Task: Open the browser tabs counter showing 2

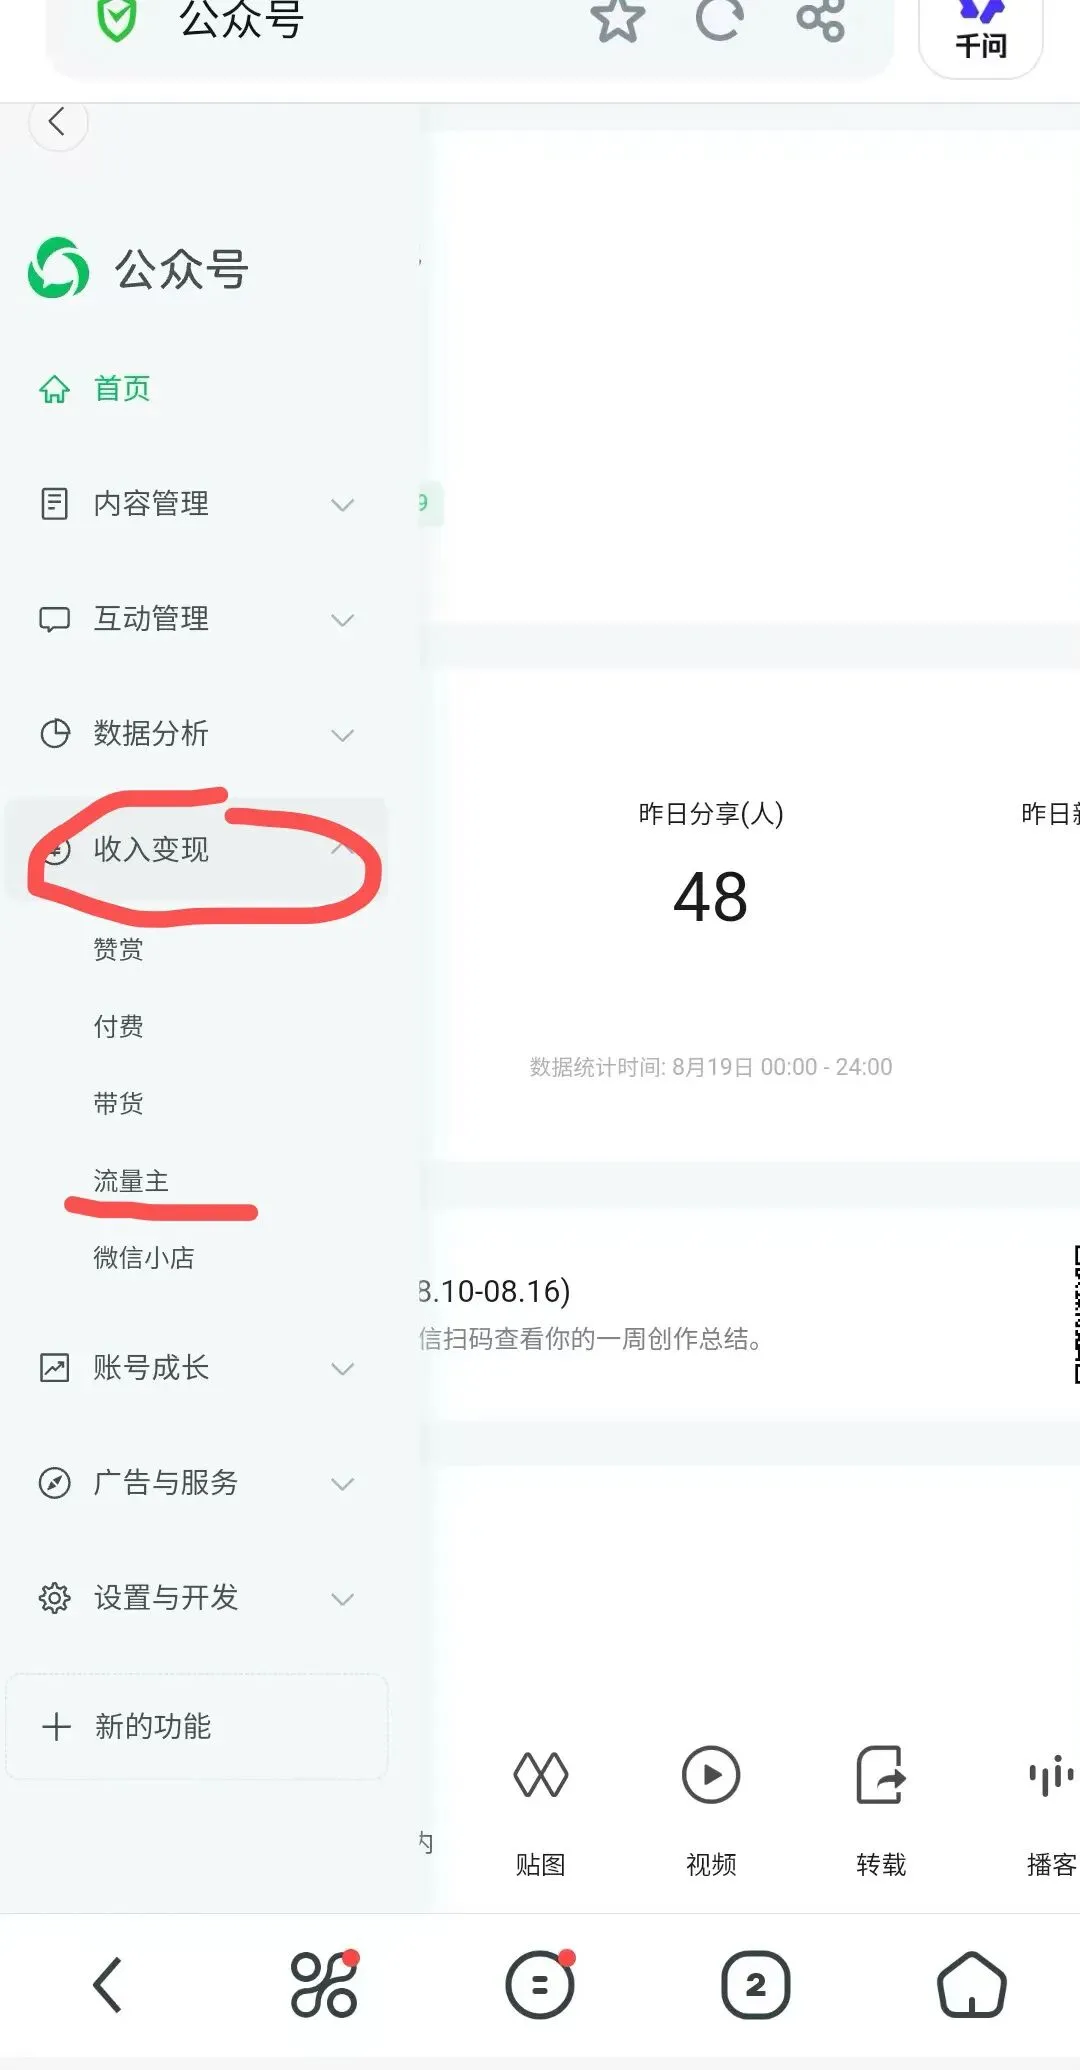Action: click(756, 1984)
